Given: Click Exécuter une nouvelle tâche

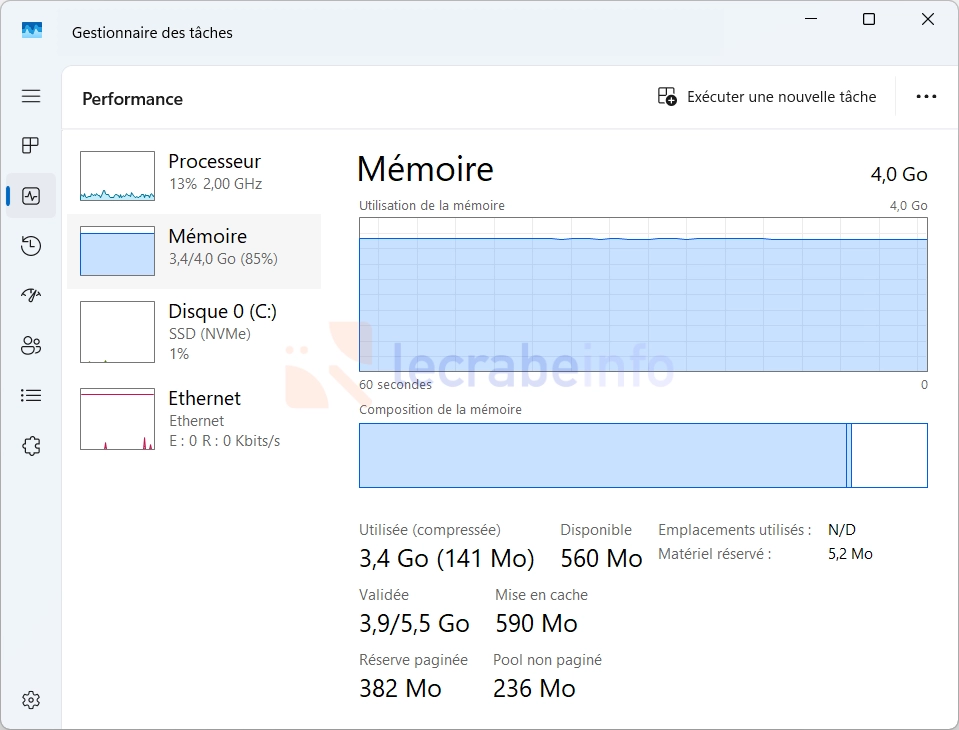Looking at the screenshot, I should pyautogui.click(x=767, y=97).
